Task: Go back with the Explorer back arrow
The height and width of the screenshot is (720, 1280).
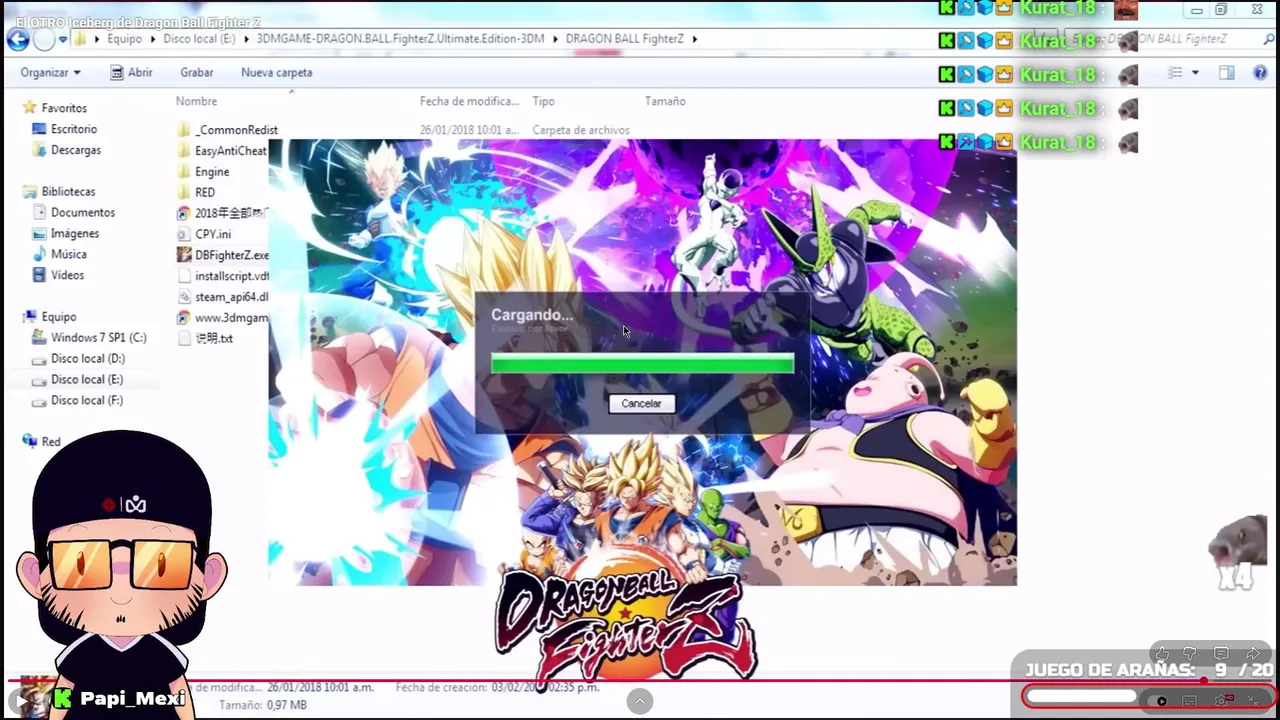Action: pyautogui.click(x=18, y=40)
